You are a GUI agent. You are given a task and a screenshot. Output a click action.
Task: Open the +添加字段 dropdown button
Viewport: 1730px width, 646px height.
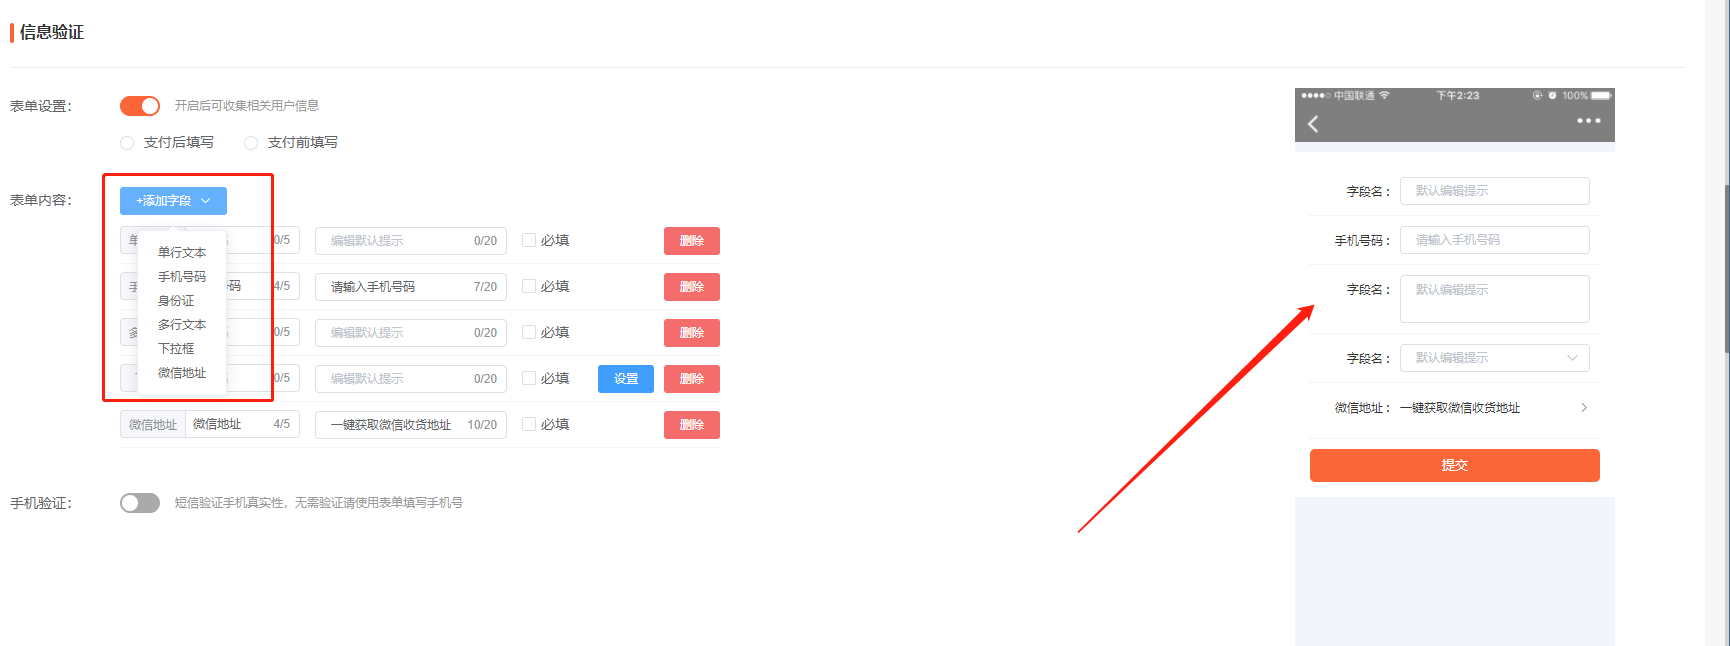tap(173, 201)
